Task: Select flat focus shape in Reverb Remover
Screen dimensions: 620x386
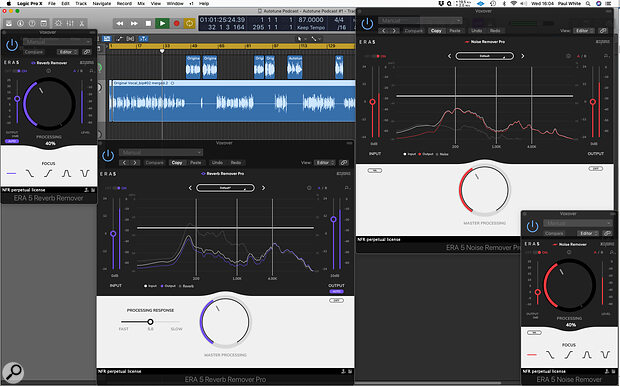Action: [x=11, y=173]
